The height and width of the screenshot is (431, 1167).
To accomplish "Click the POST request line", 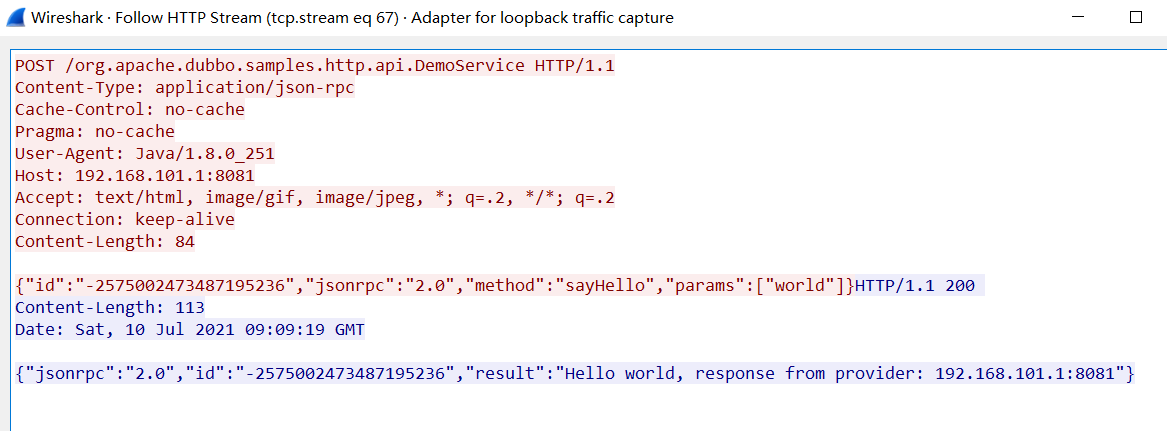I will pyautogui.click(x=314, y=66).
